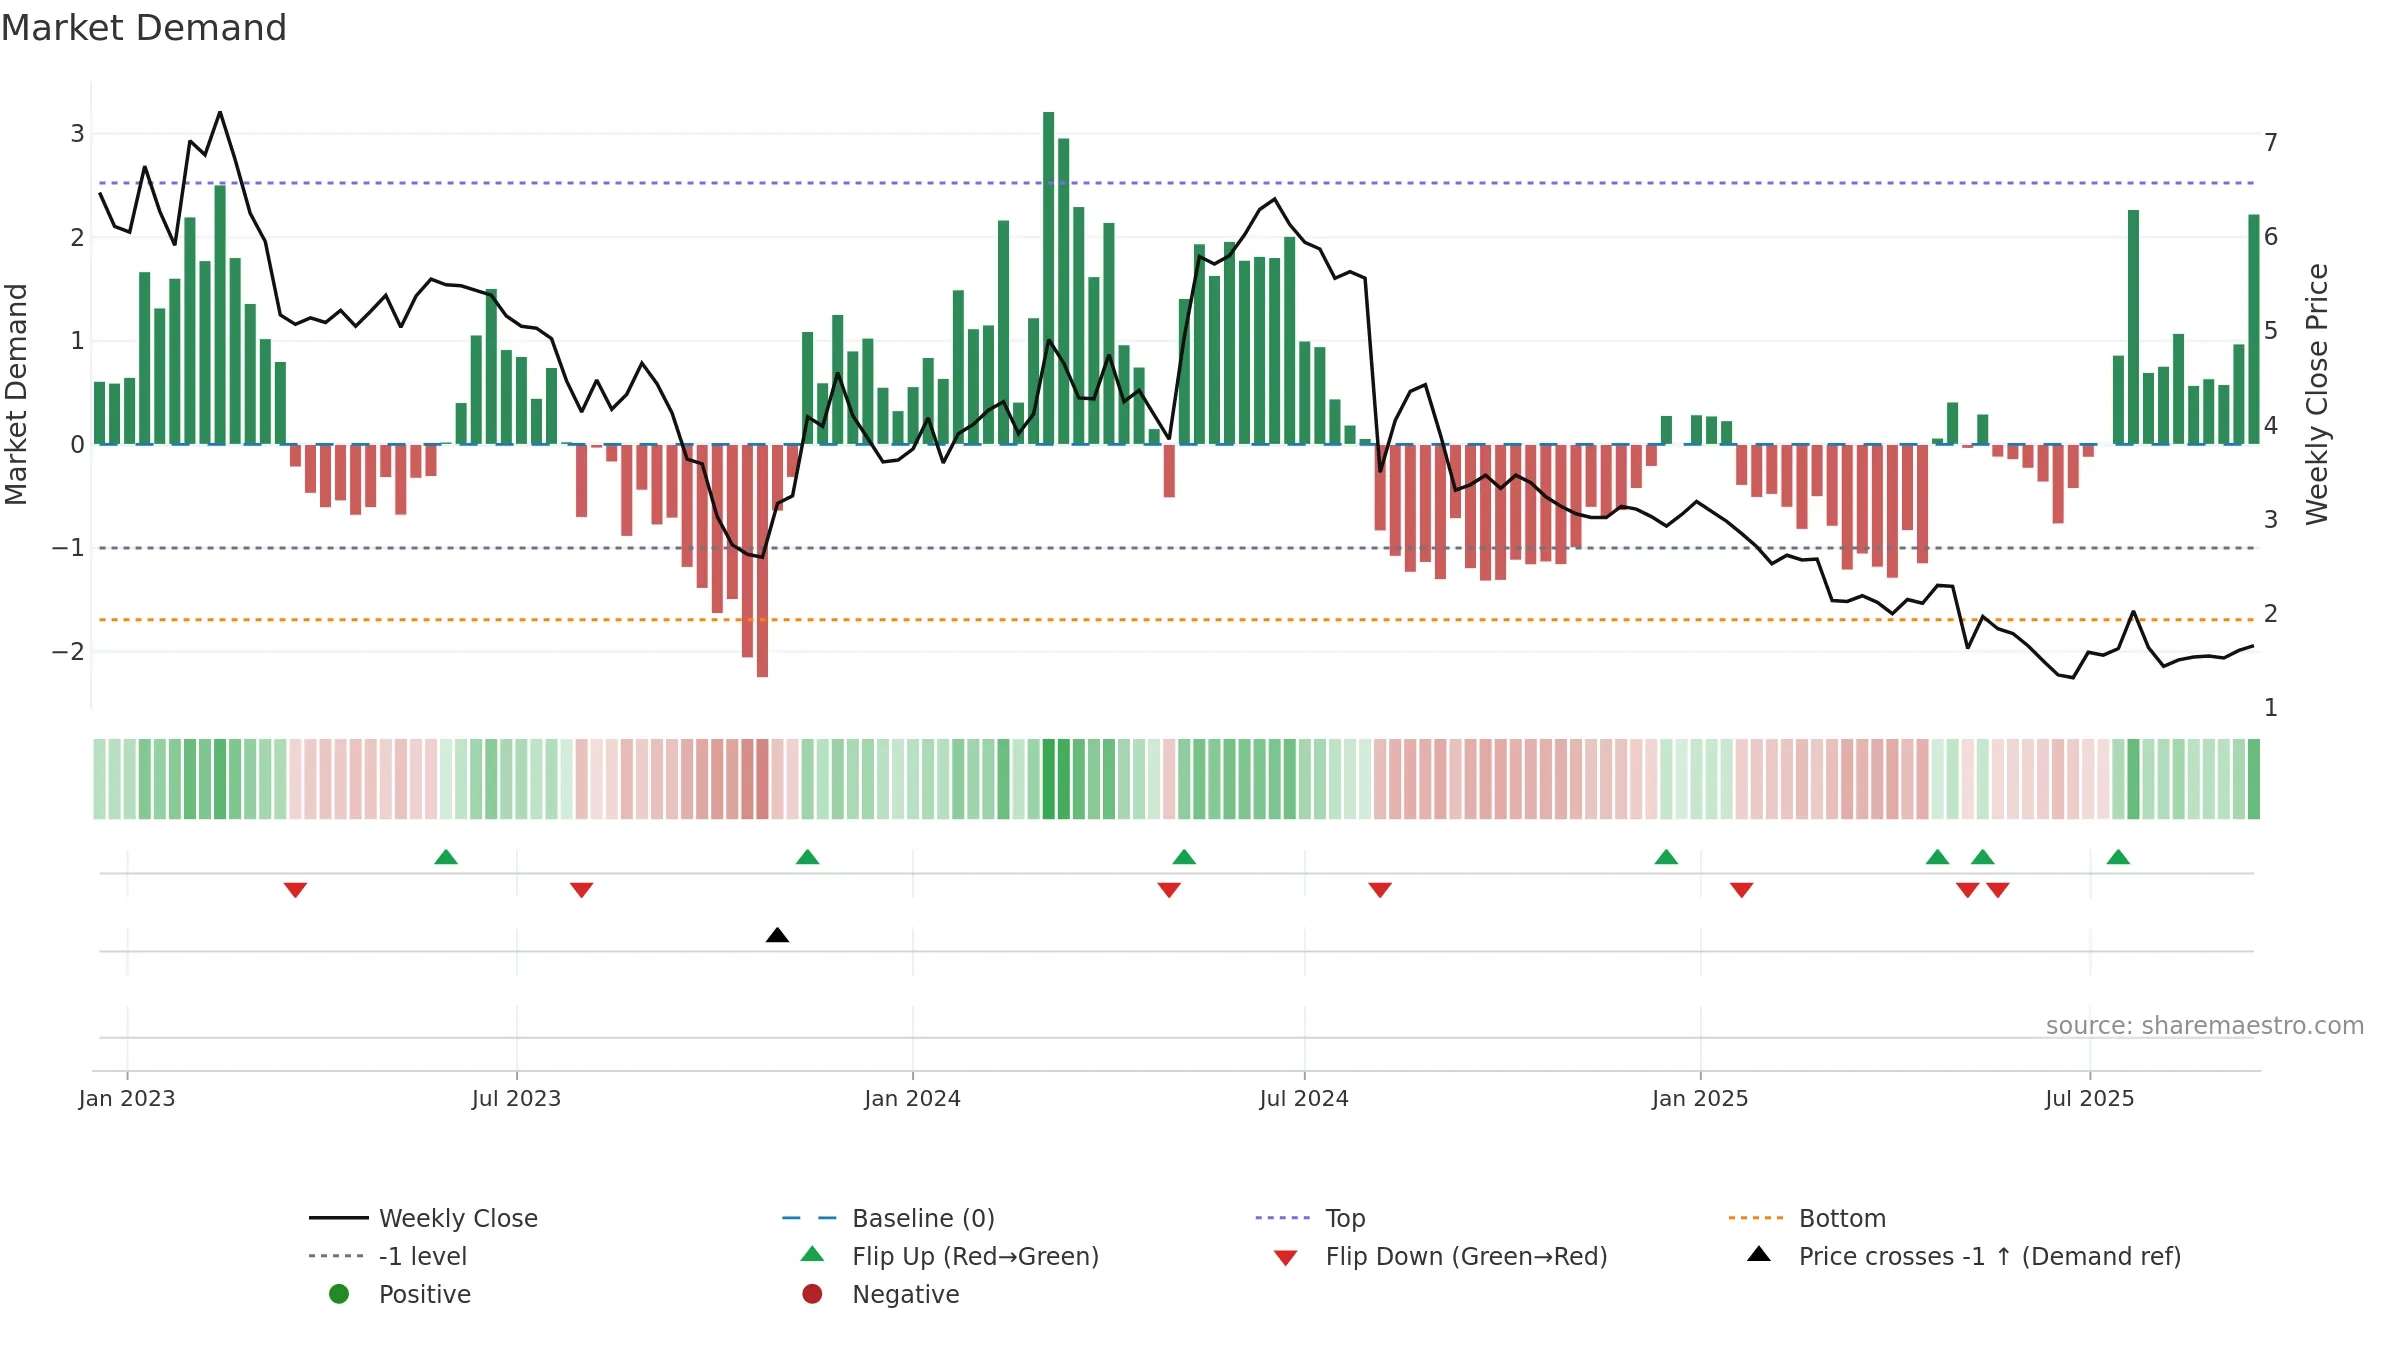Click the black price-cross marker on timeline
Image resolution: width=2400 pixels, height=1350 pixels.
[777, 935]
